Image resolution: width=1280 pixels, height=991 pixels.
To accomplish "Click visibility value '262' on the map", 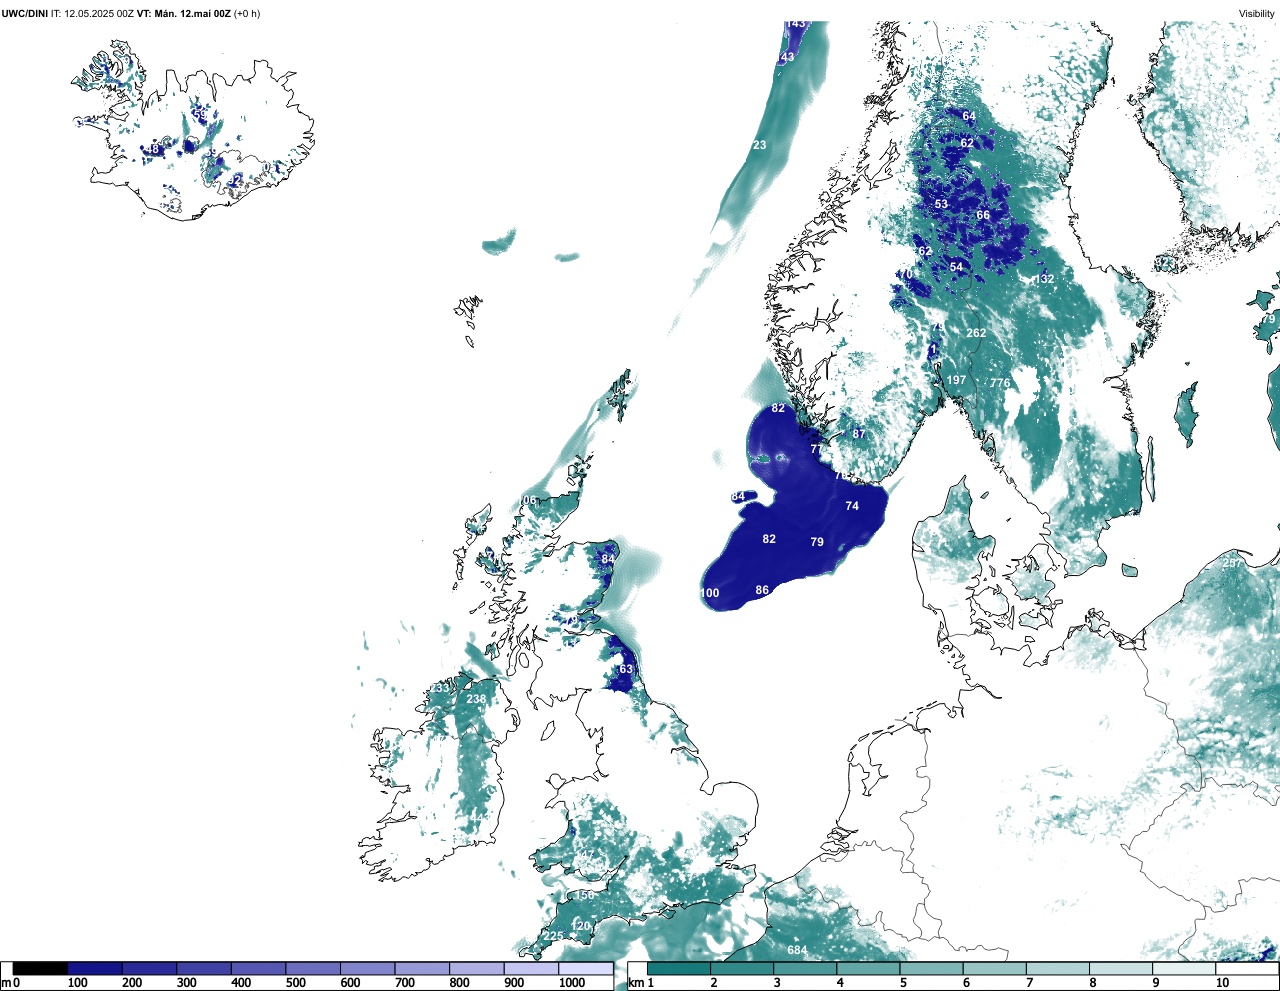I will (x=976, y=333).
